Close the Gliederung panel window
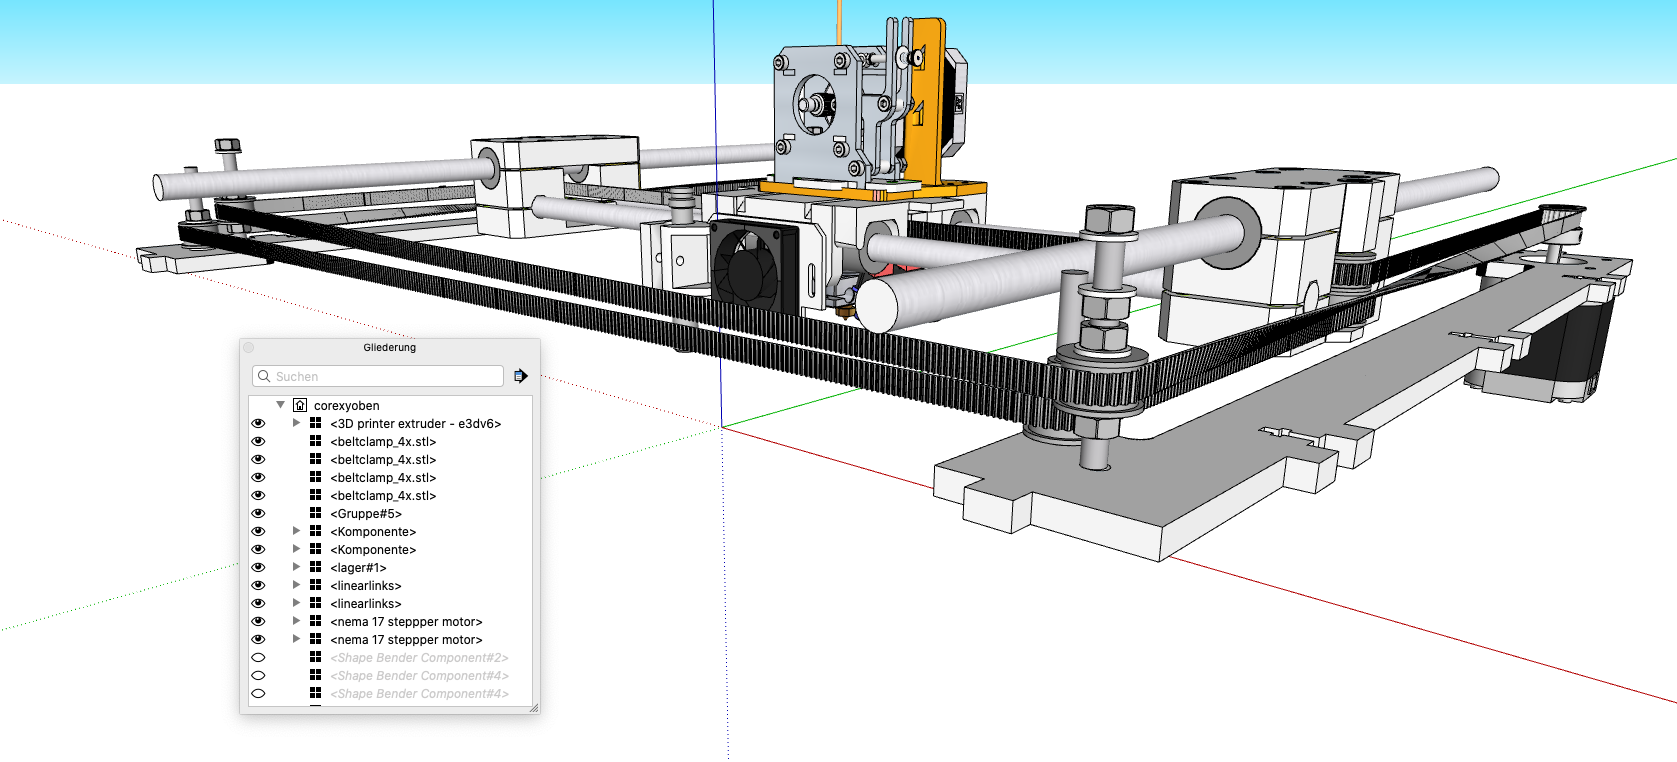The image size is (1677, 762). pyautogui.click(x=249, y=347)
